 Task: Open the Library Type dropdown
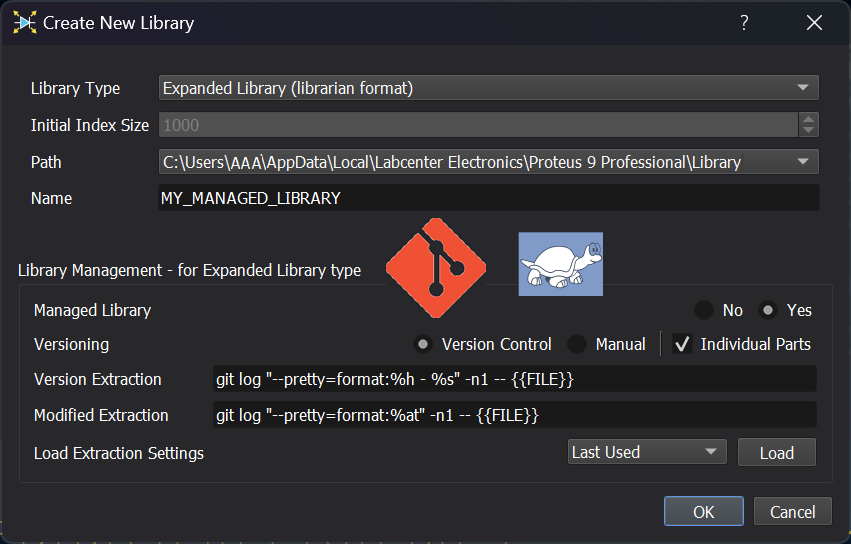[488, 88]
